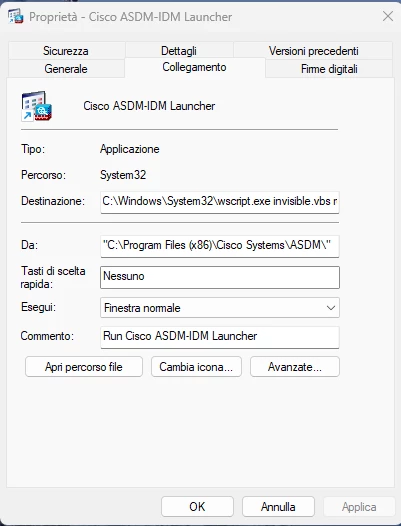
Task: Switch to the Sicurezza tab
Action: click(x=66, y=51)
